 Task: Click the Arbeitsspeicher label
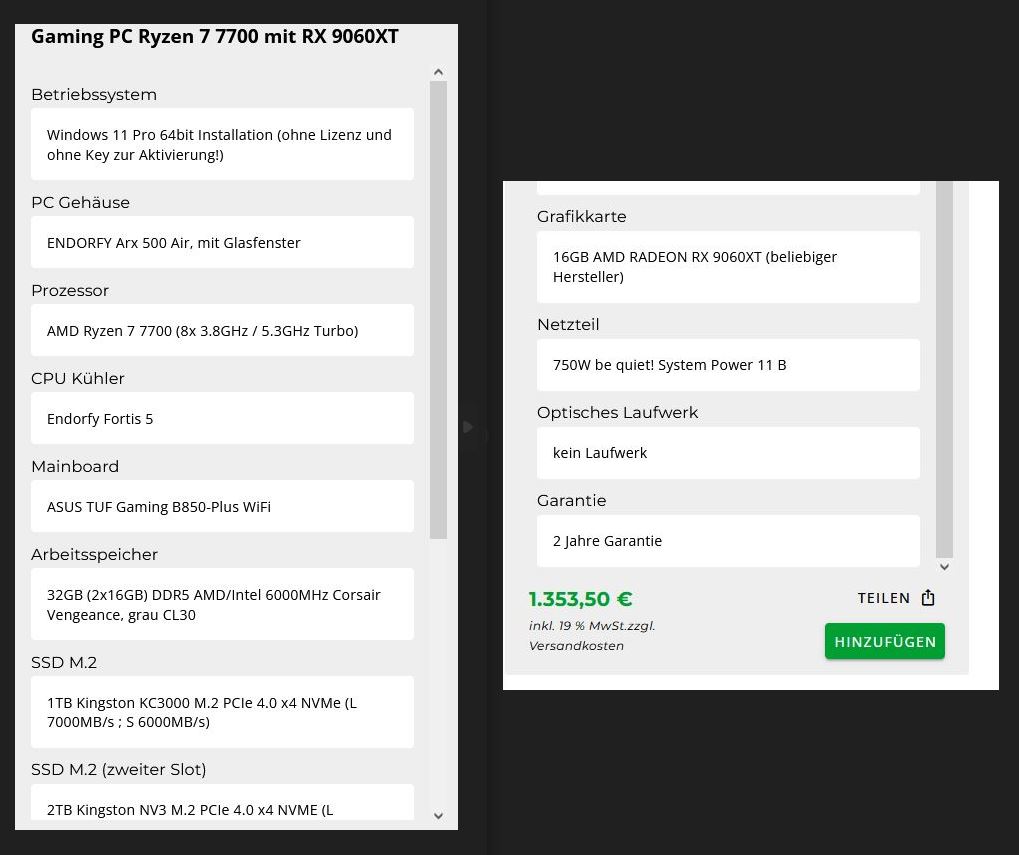(95, 554)
